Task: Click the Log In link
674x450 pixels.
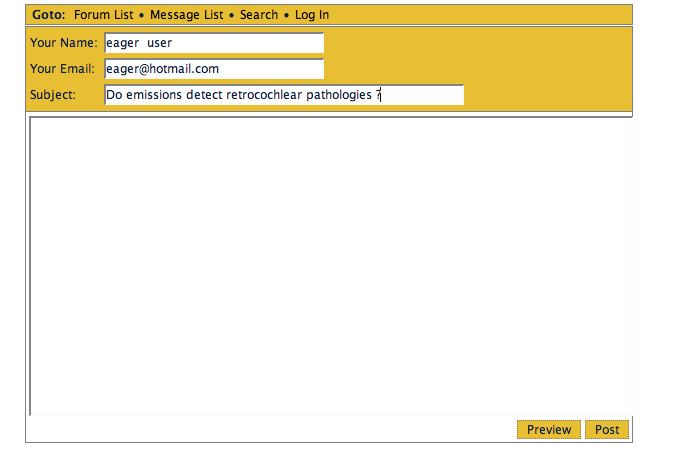Action: (312, 15)
